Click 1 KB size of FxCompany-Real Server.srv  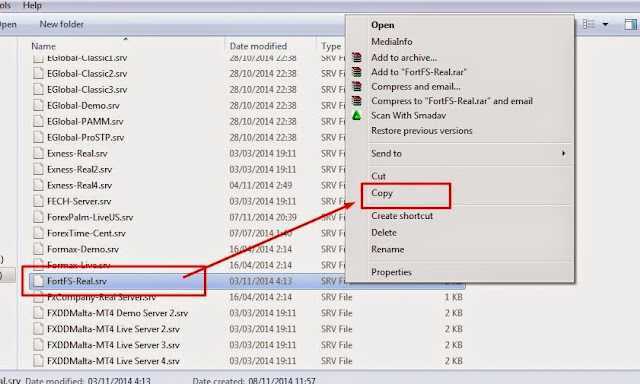point(453,297)
